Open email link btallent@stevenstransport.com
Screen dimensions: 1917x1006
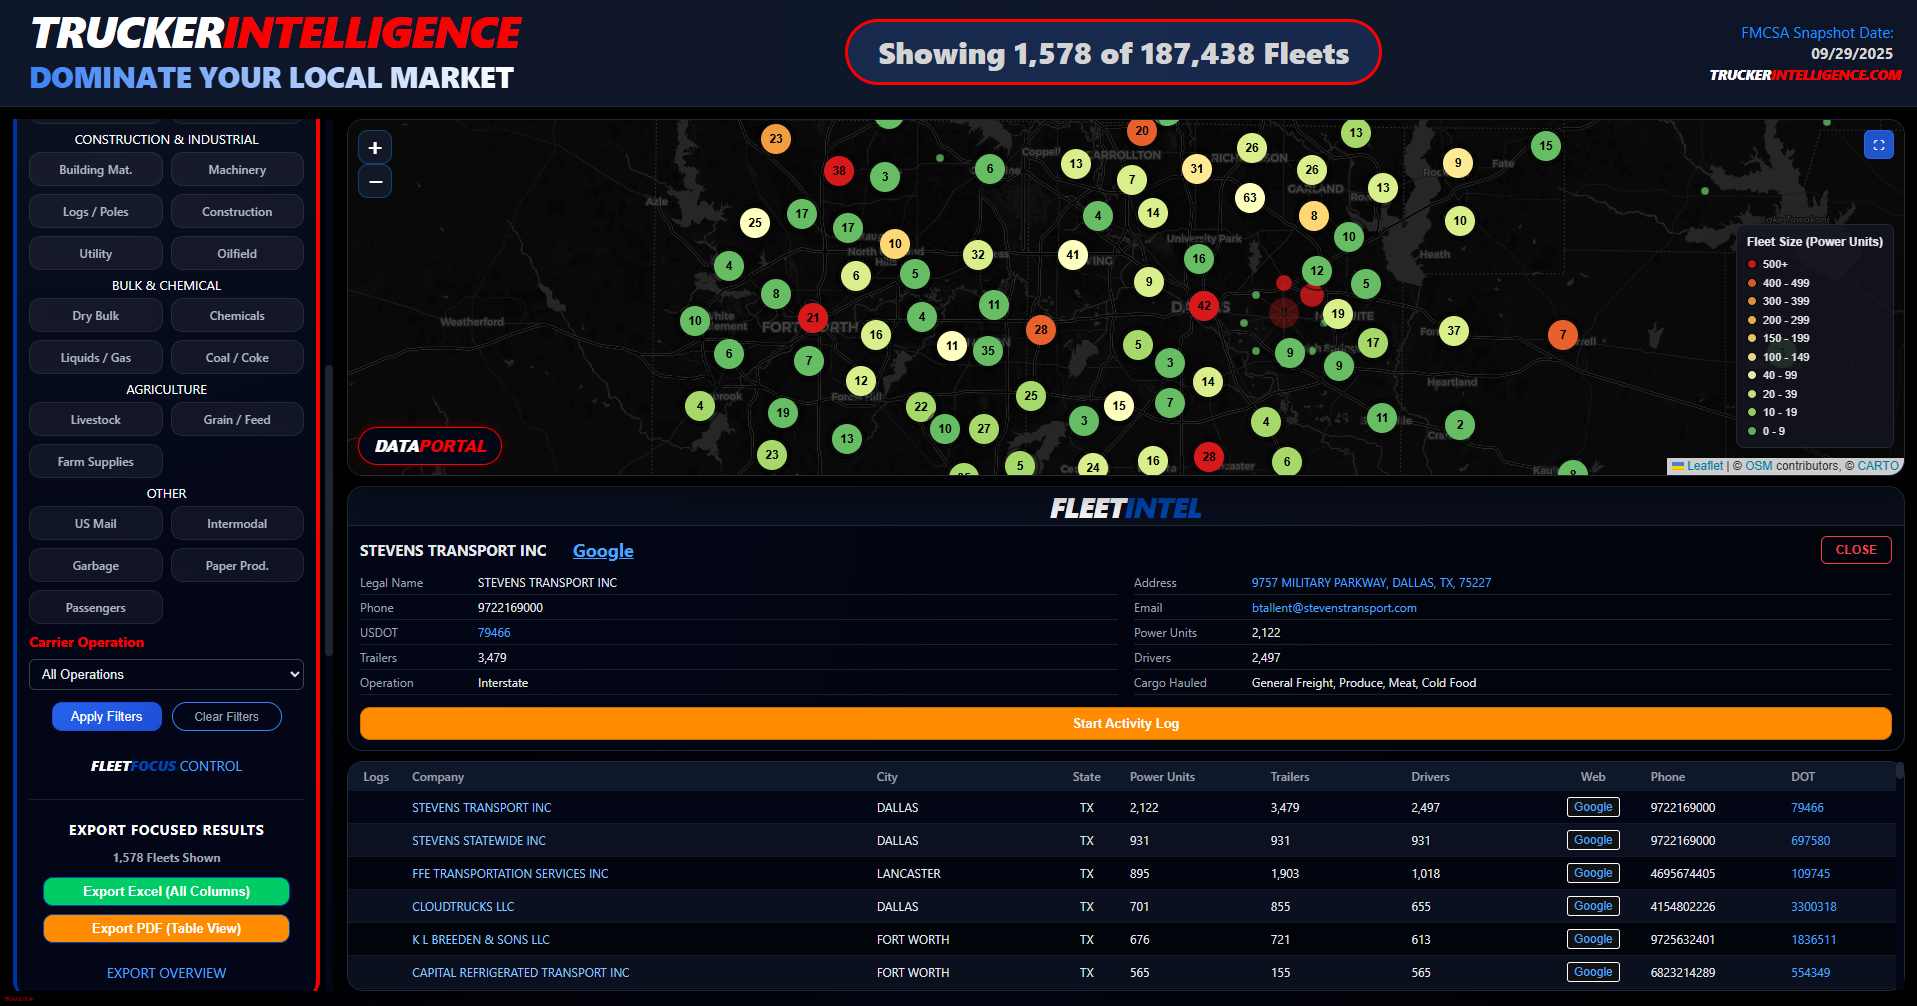pos(1334,607)
